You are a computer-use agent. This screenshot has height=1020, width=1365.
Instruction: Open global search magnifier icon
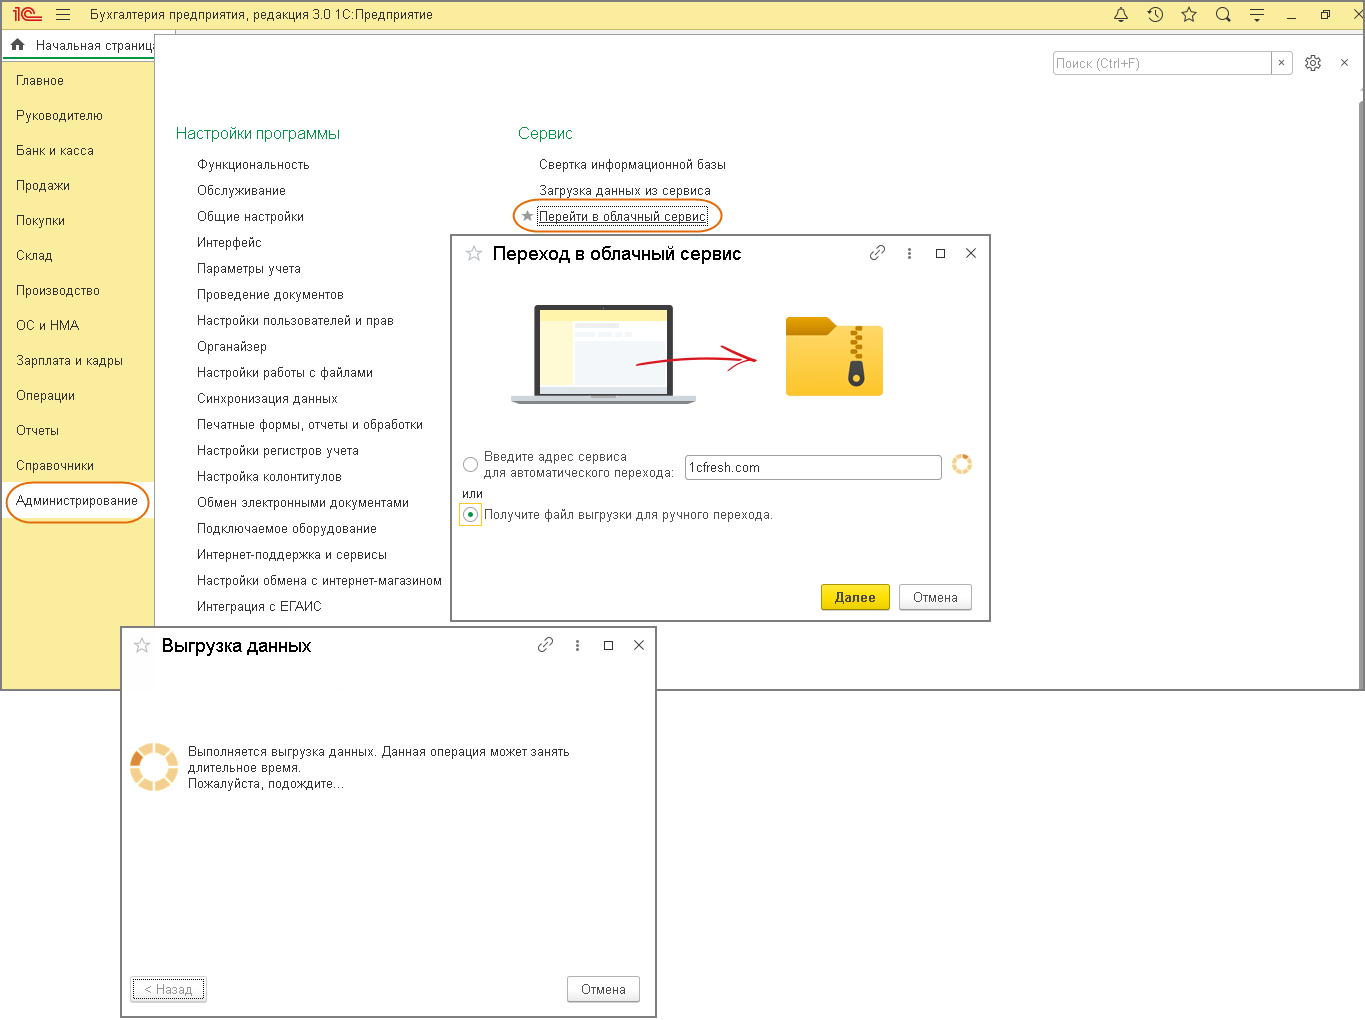(1223, 15)
